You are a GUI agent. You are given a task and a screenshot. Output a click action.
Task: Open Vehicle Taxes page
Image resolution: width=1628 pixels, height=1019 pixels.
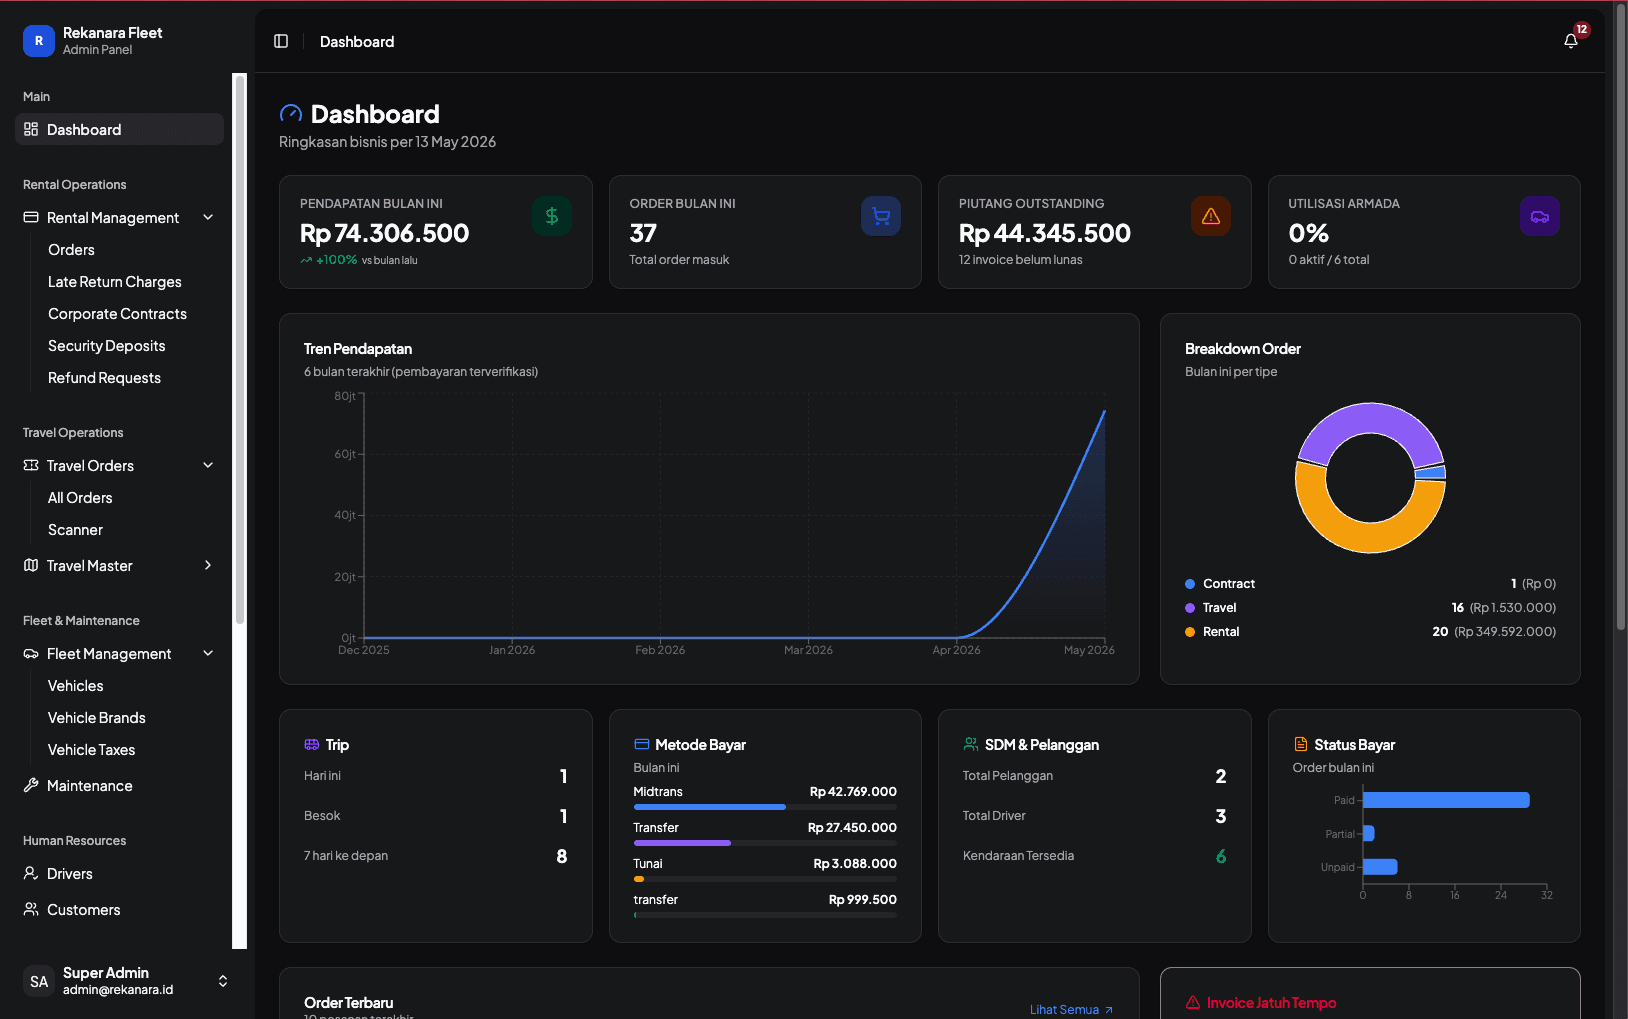point(91,749)
